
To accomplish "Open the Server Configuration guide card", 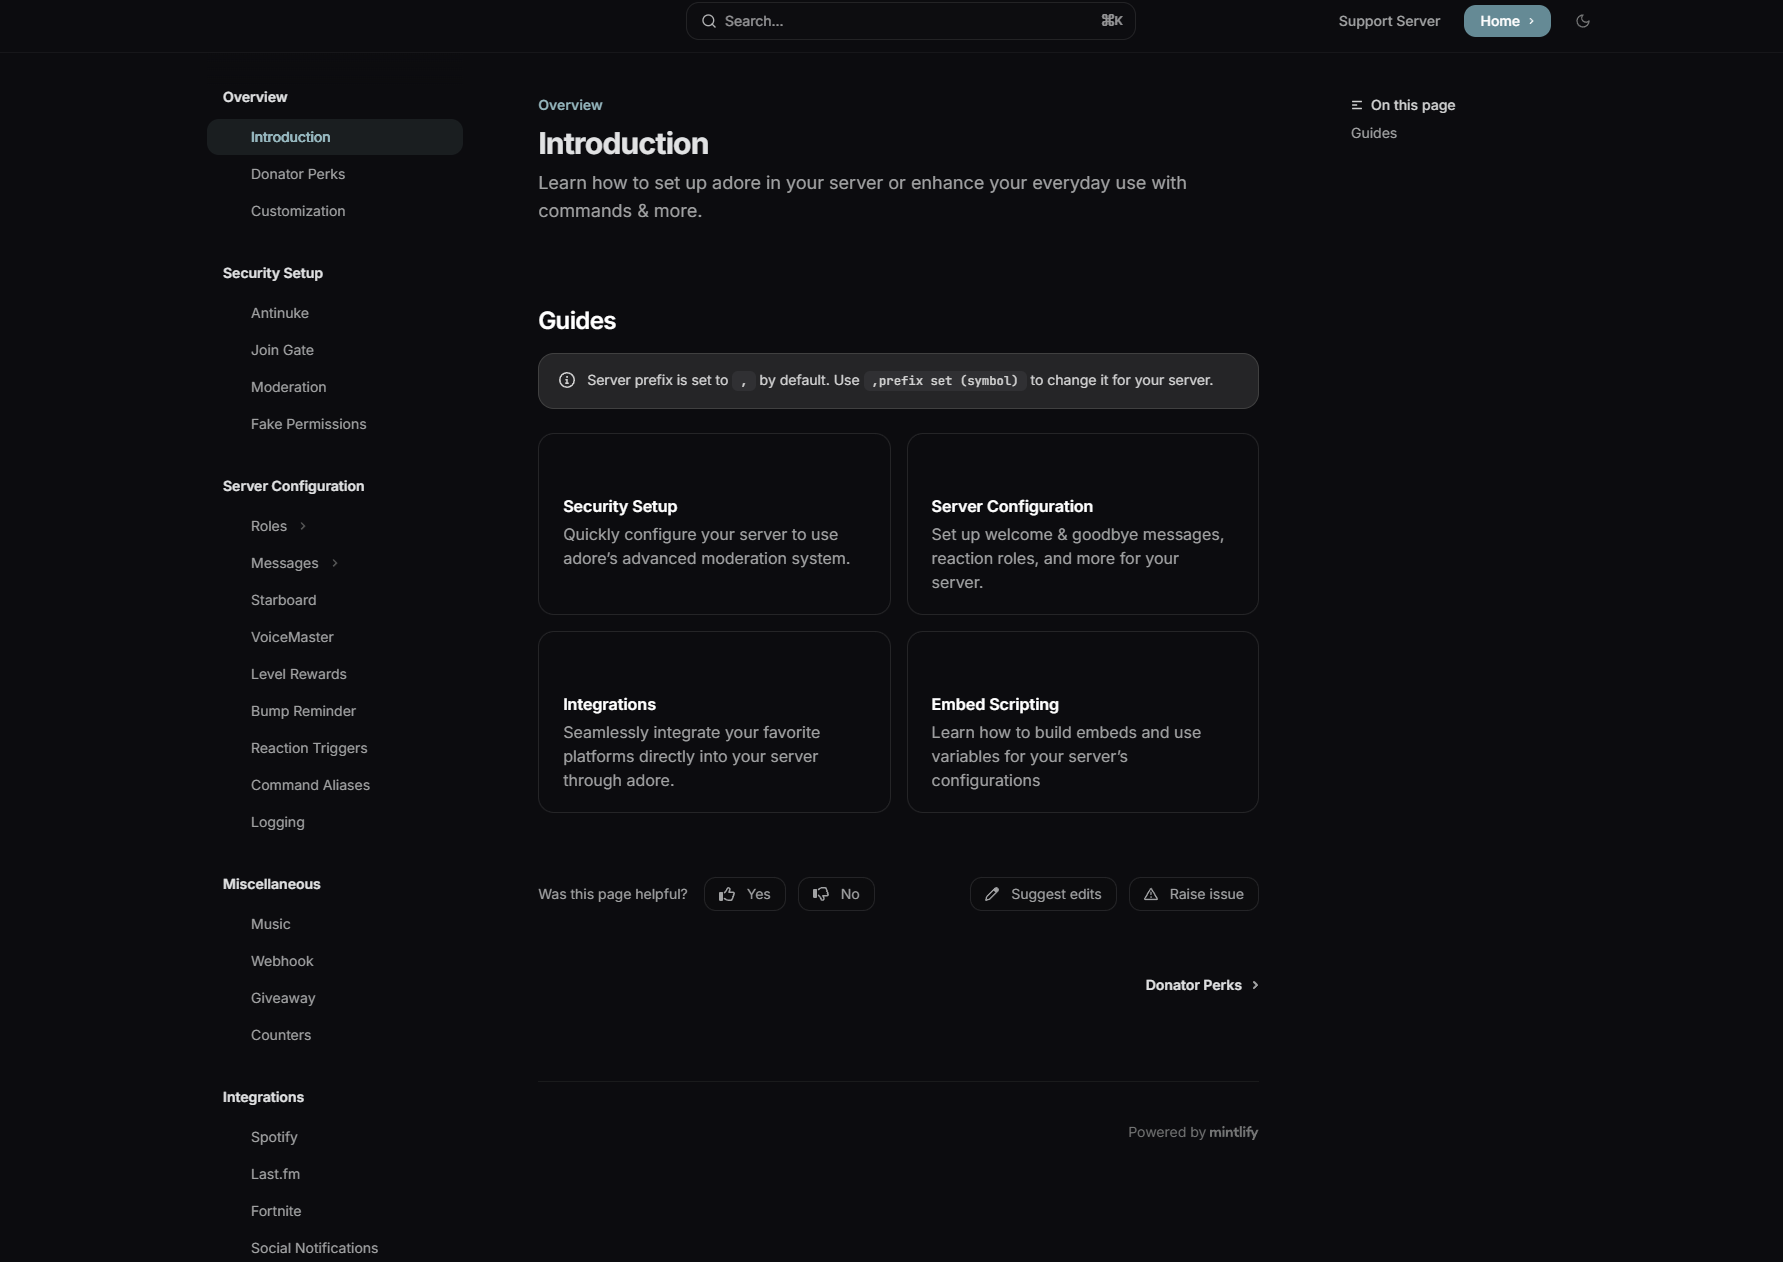I will click(x=1082, y=524).
